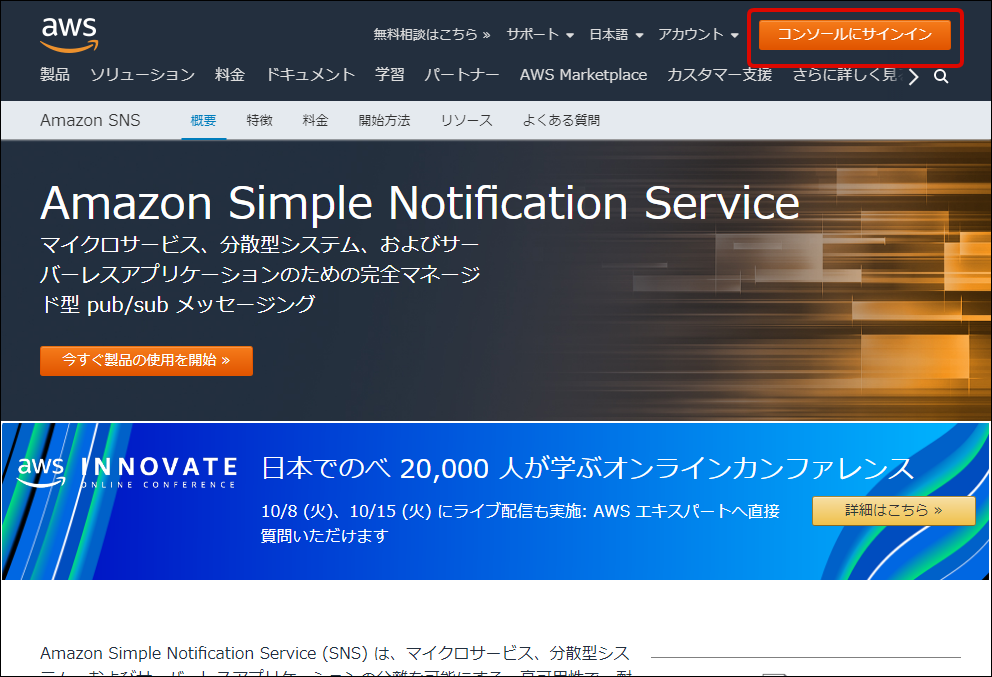Select the リソース tab
The image size is (992, 677).
tap(466, 120)
